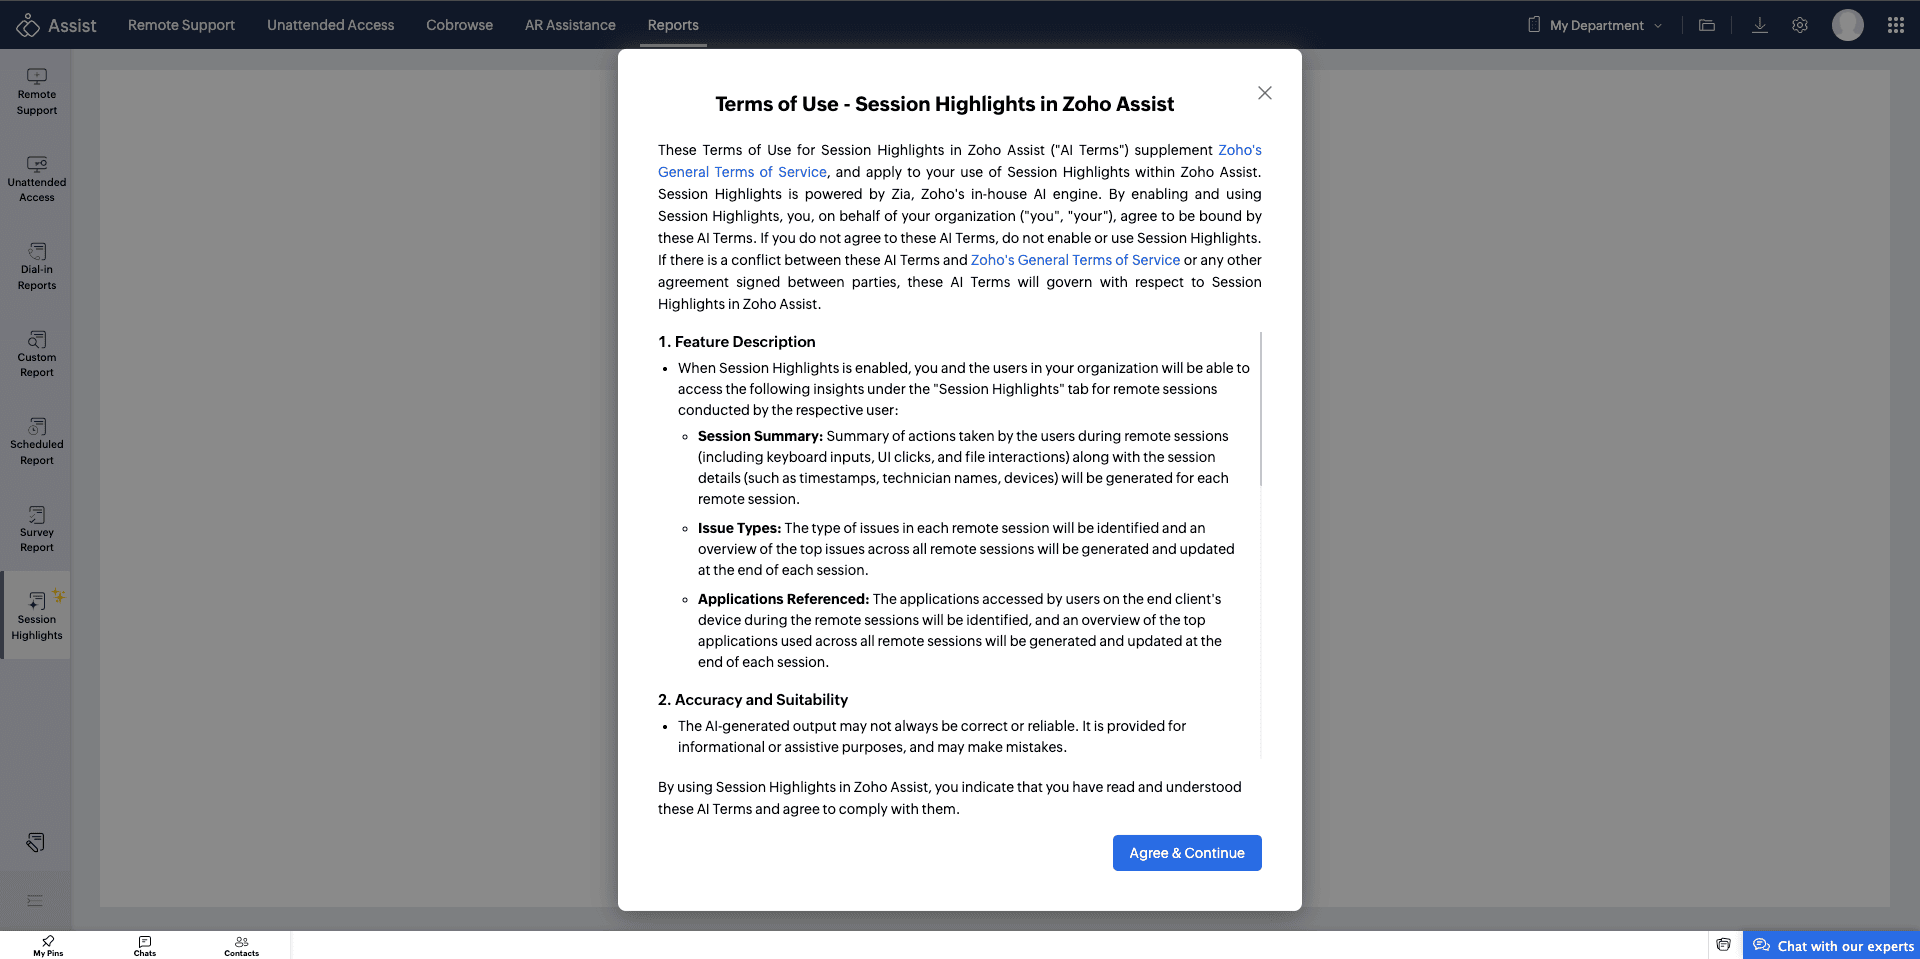The image size is (1920, 959).
Task: Switch to the AR Assistance tab
Action: pos(570,25)
